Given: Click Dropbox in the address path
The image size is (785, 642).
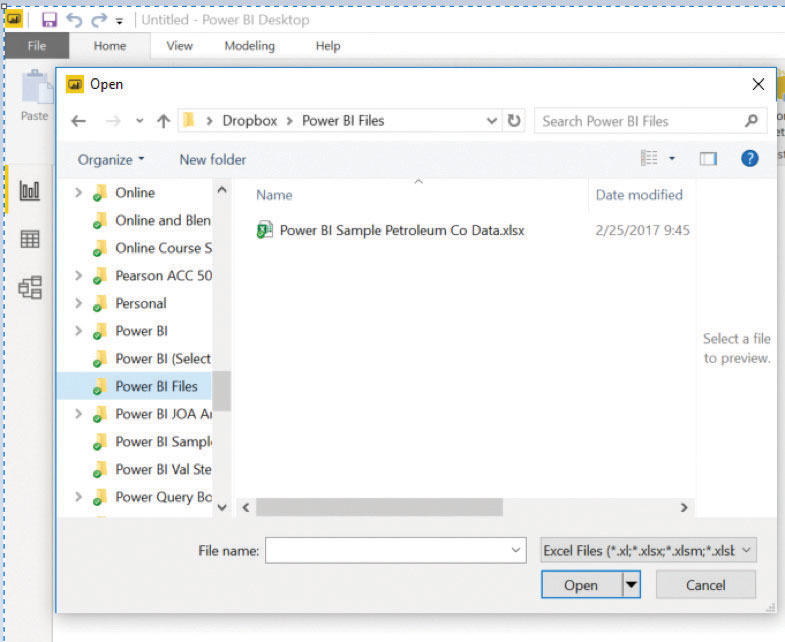Looking at the screenshot, I should (249, 121).
